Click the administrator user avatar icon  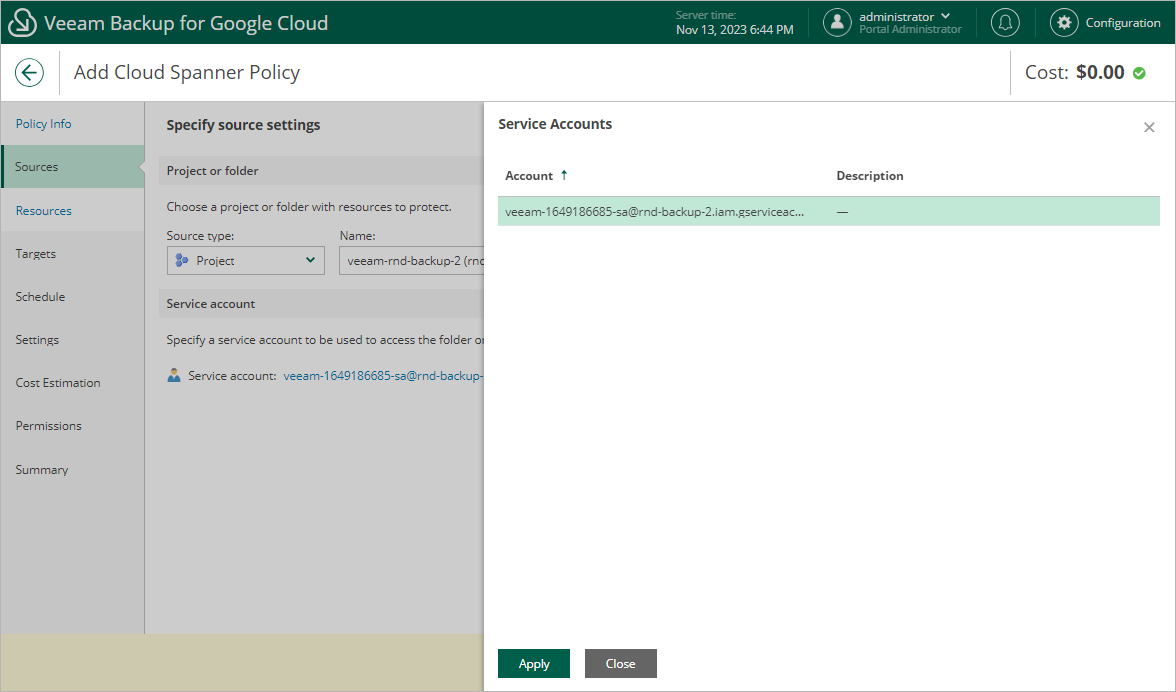point(837,22)
